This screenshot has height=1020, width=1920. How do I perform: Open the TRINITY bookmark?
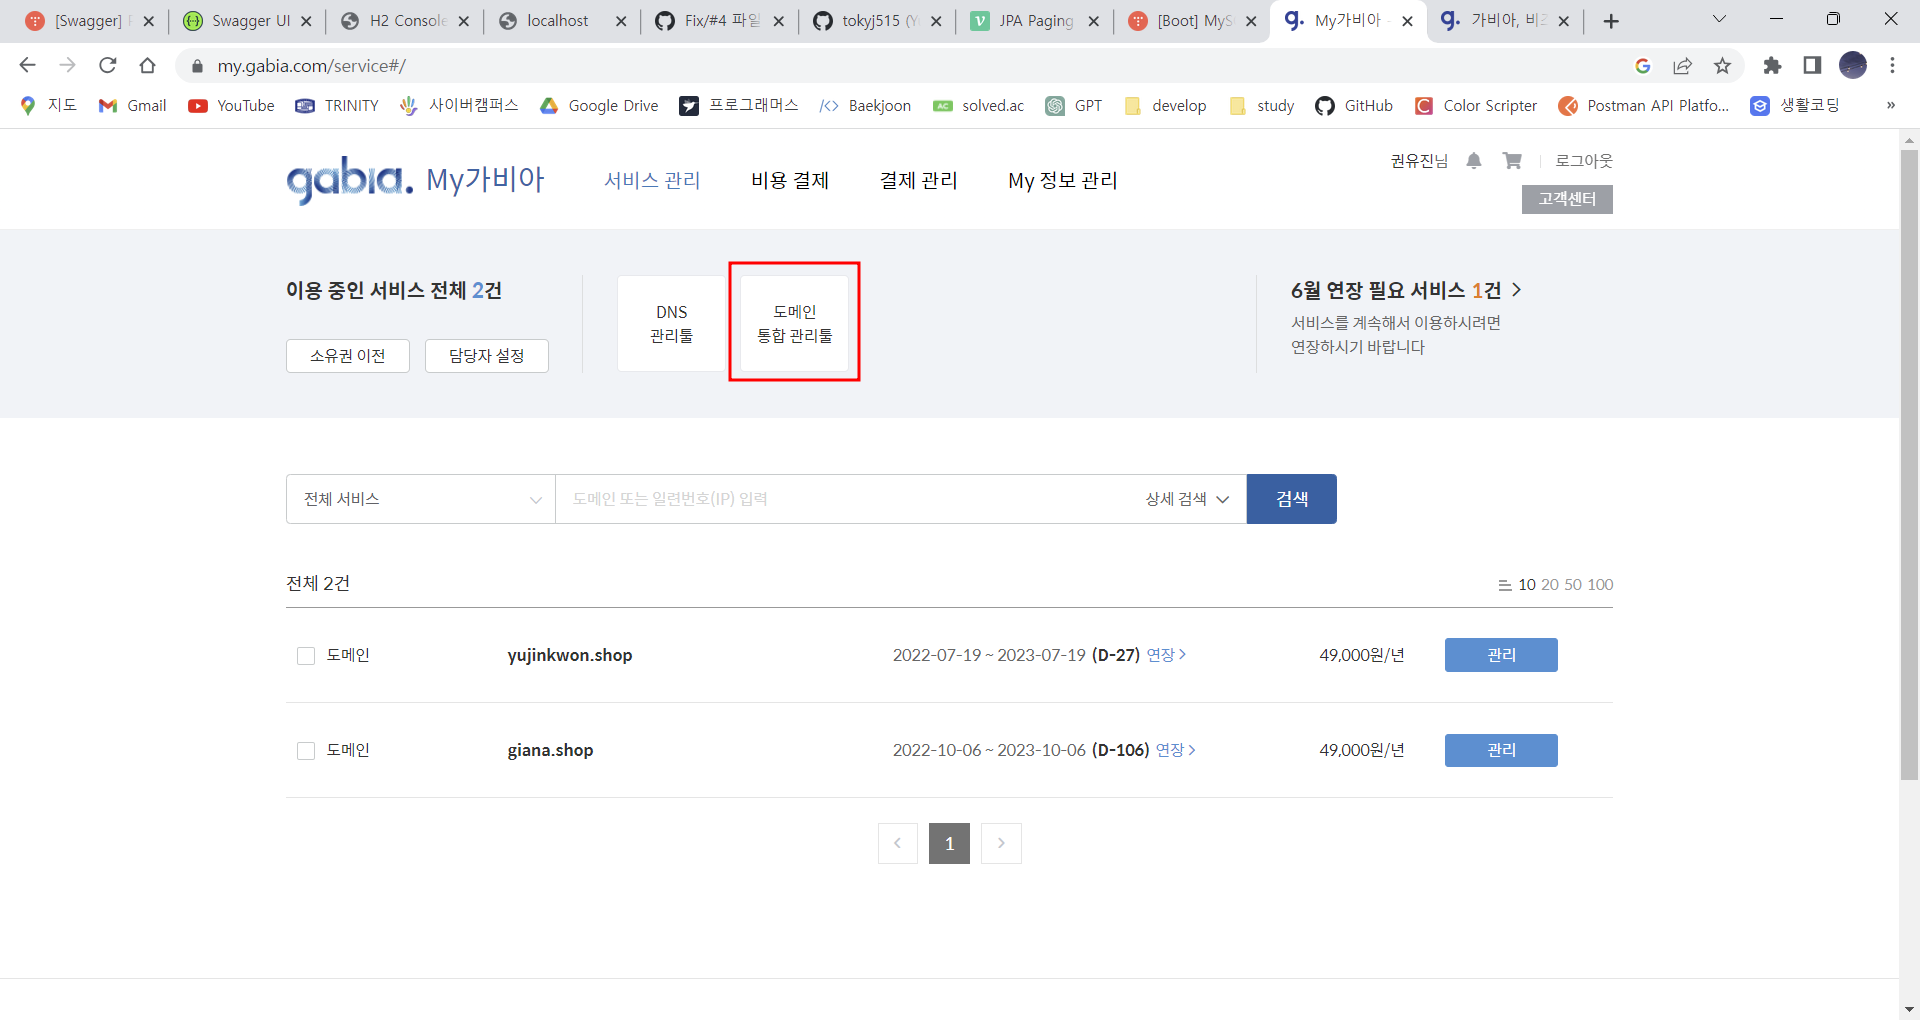click(337, 106)
